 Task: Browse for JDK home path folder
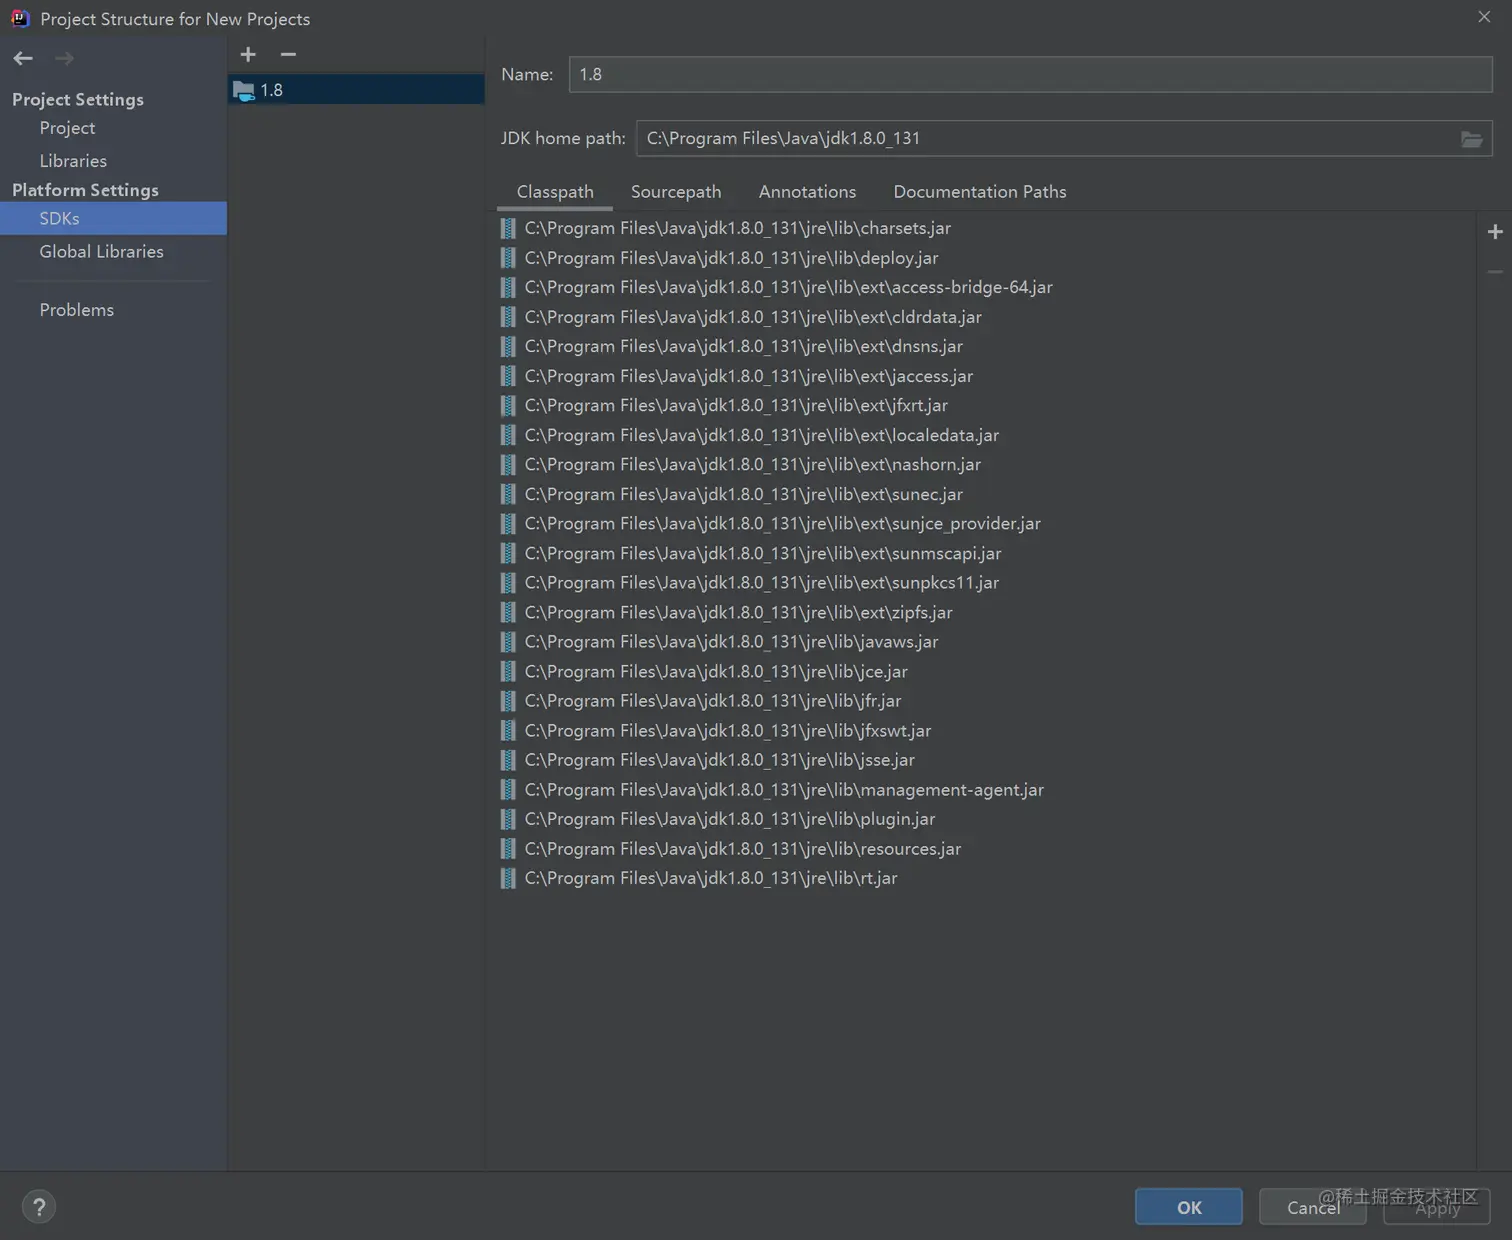pos(1471,139)
